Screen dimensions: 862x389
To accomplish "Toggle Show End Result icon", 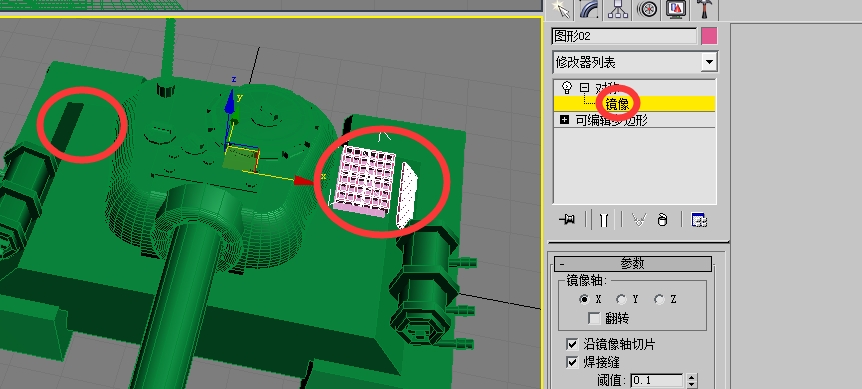I will coord(604,220).
